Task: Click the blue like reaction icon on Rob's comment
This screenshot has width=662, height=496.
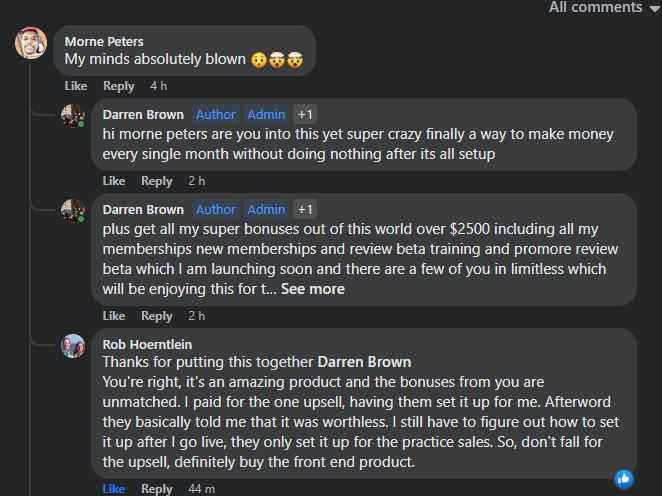Action: click(x=624, y=478)
